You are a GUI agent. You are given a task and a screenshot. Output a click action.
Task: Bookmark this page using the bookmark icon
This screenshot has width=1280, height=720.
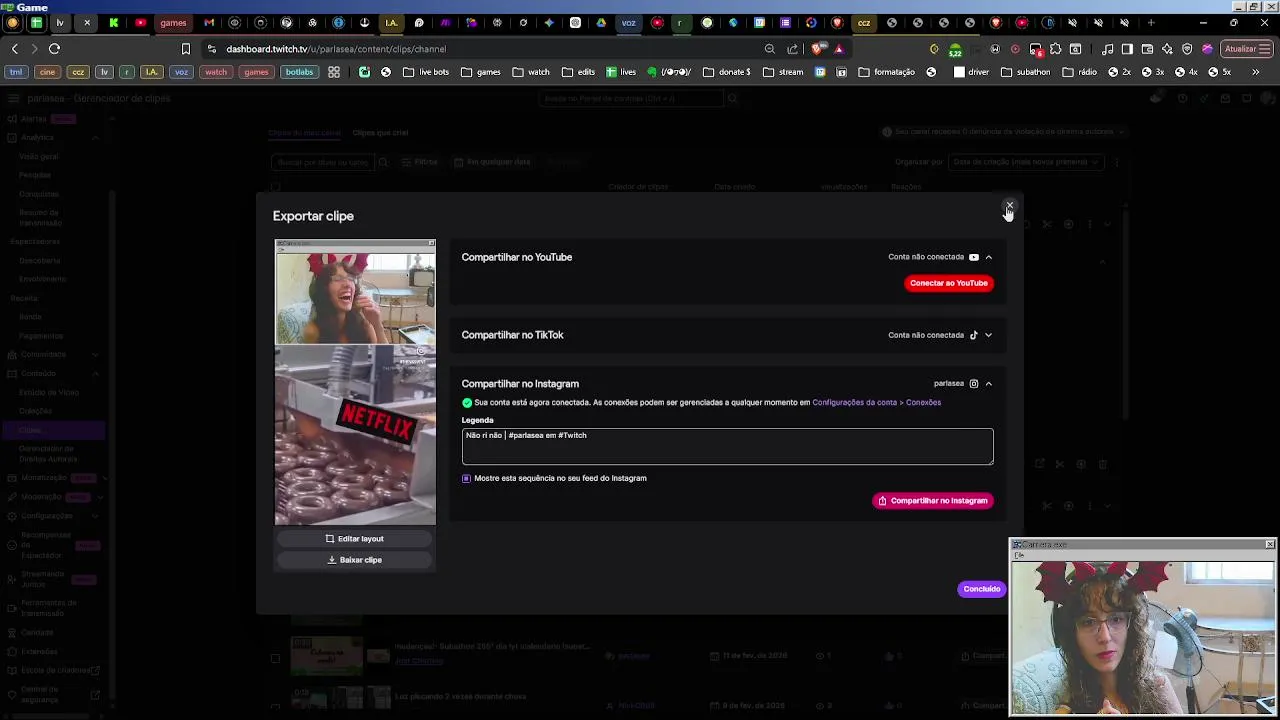click(x=185, y=48)
